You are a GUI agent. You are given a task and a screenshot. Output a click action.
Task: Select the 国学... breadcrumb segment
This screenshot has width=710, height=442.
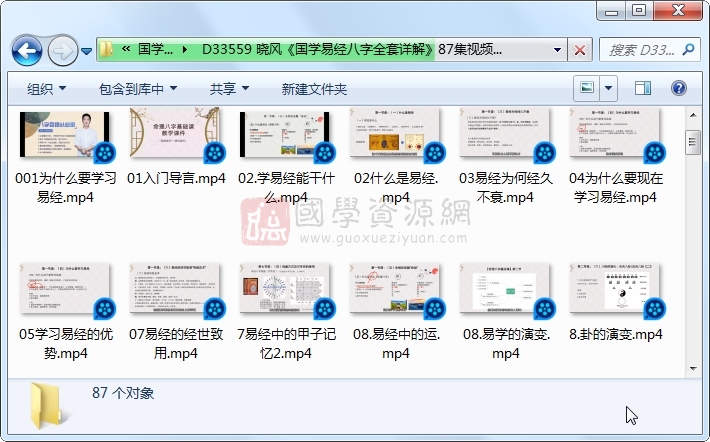tap(155, 49)
